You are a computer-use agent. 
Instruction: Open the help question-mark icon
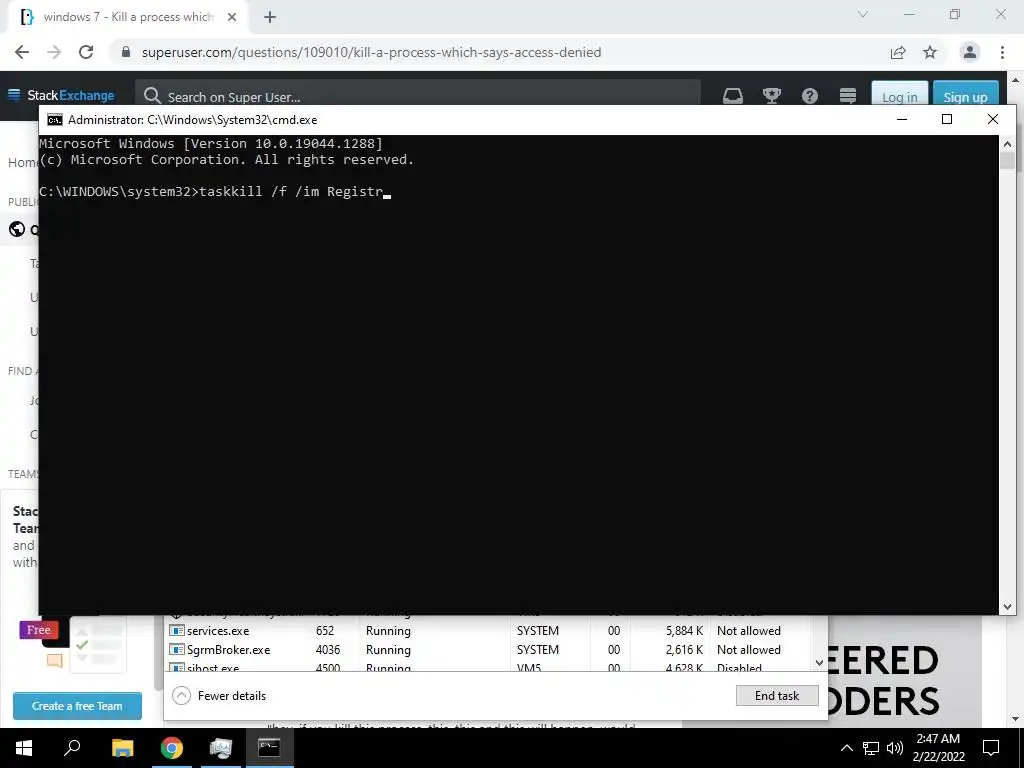(x=810, y=97)
